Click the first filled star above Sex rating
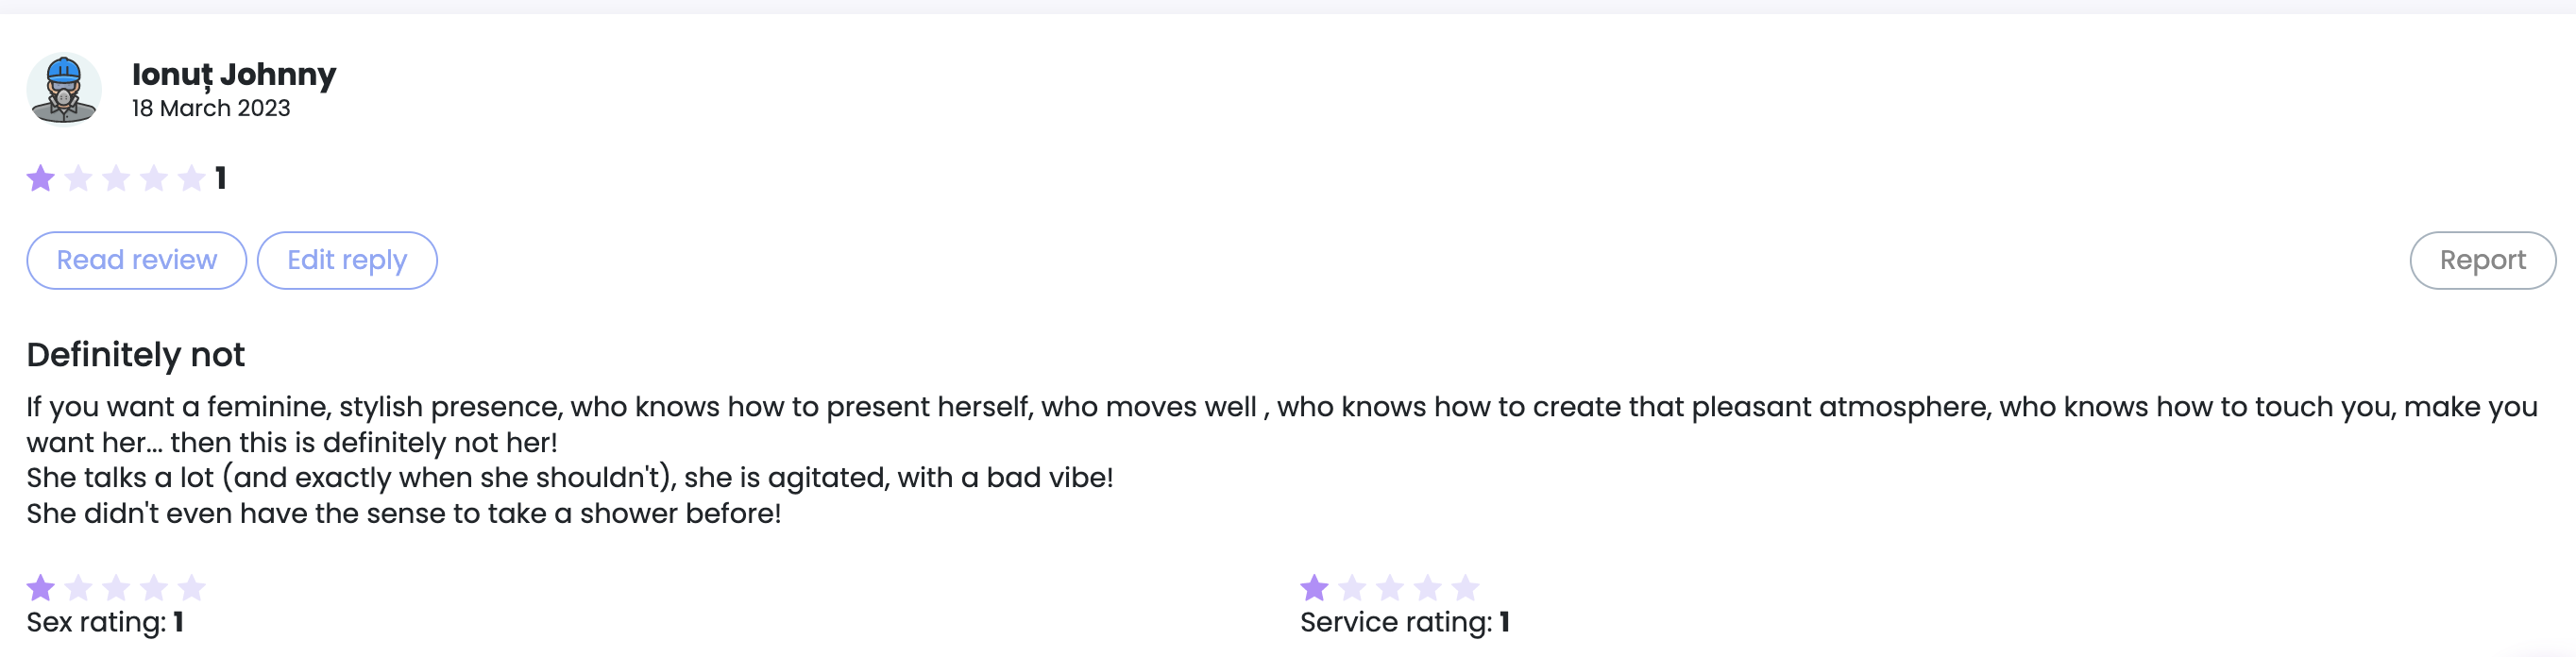The image size is (2576, 657). coord(41,587)
